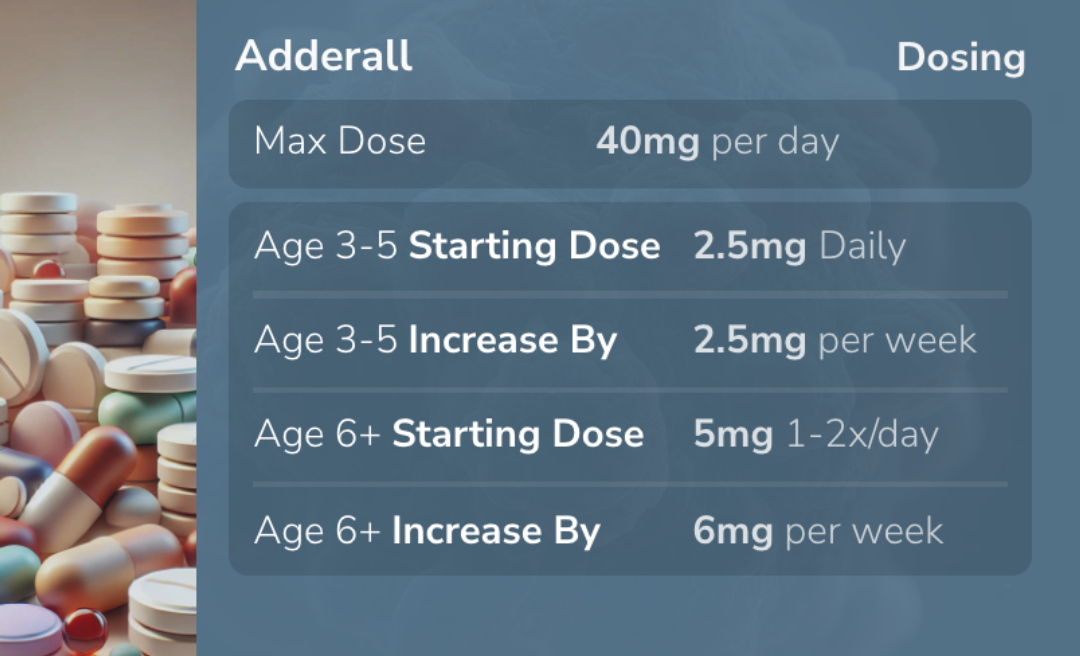The image size is (1080, 656).
Task: Click the 2.5mg Daily value
Action: click(x=799, y=246)
